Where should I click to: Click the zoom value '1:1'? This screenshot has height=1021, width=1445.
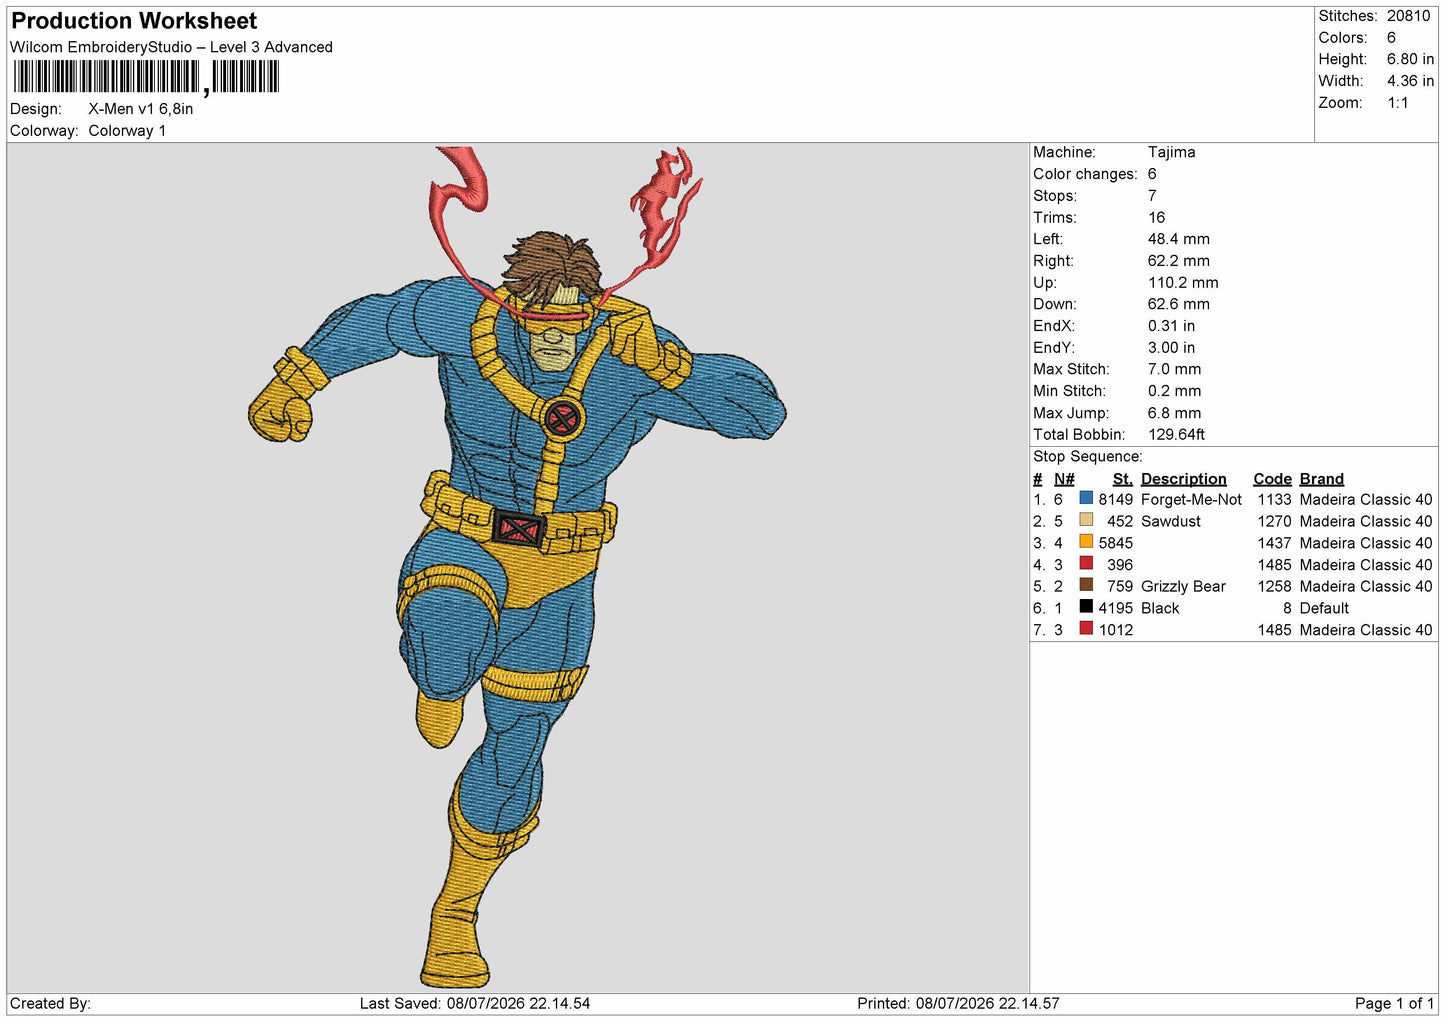click(x=1398, y=103)
